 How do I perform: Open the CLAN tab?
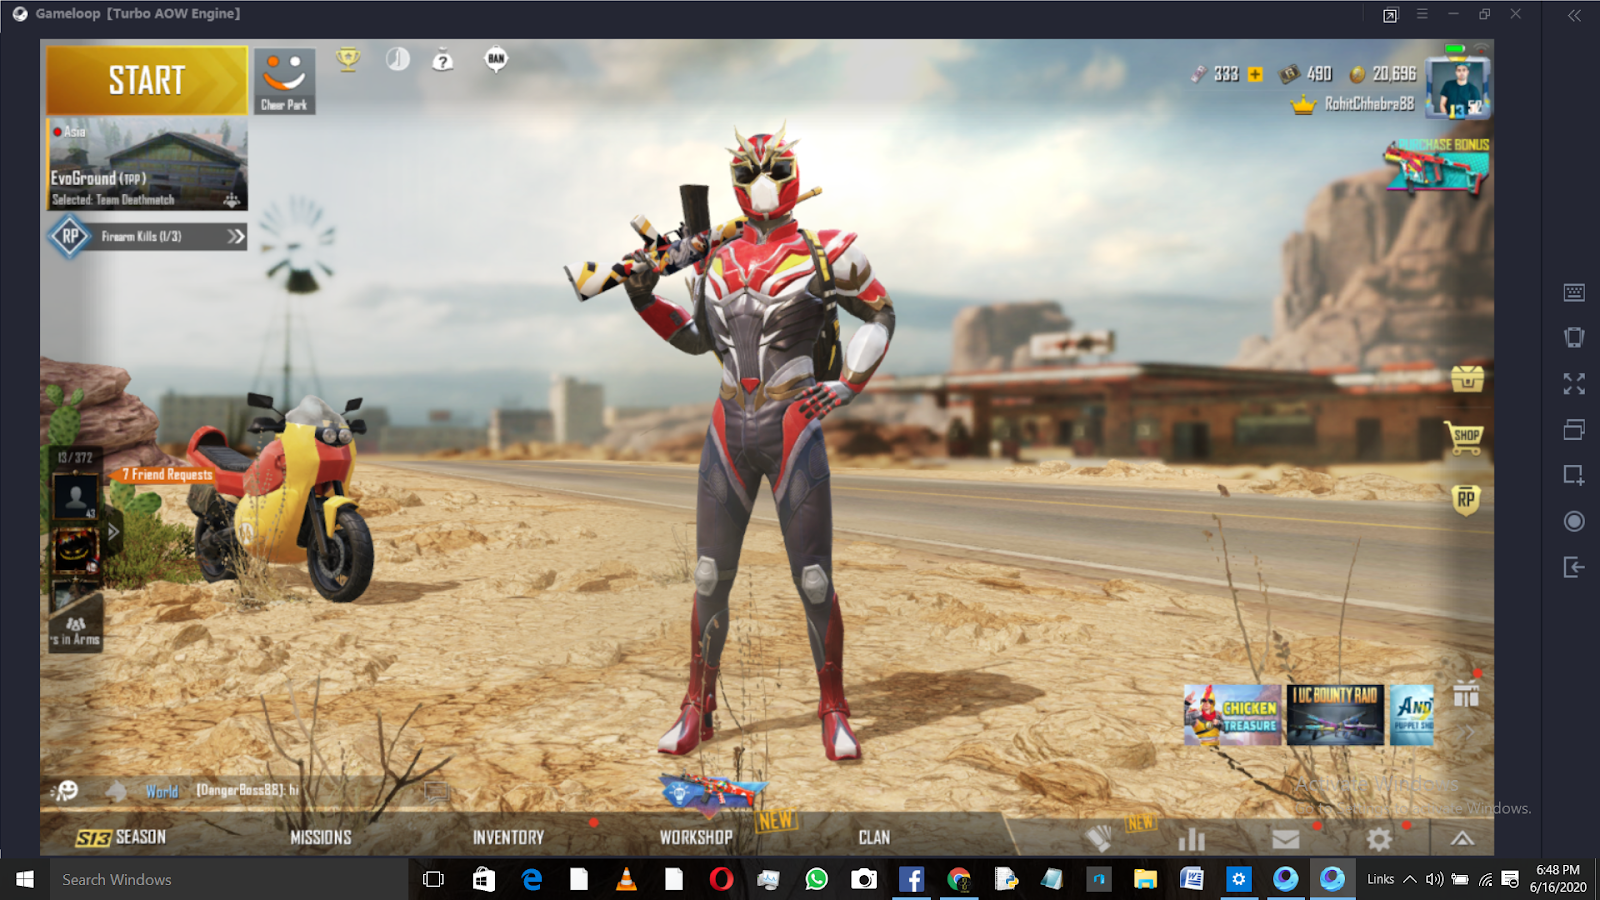(874, 837)
